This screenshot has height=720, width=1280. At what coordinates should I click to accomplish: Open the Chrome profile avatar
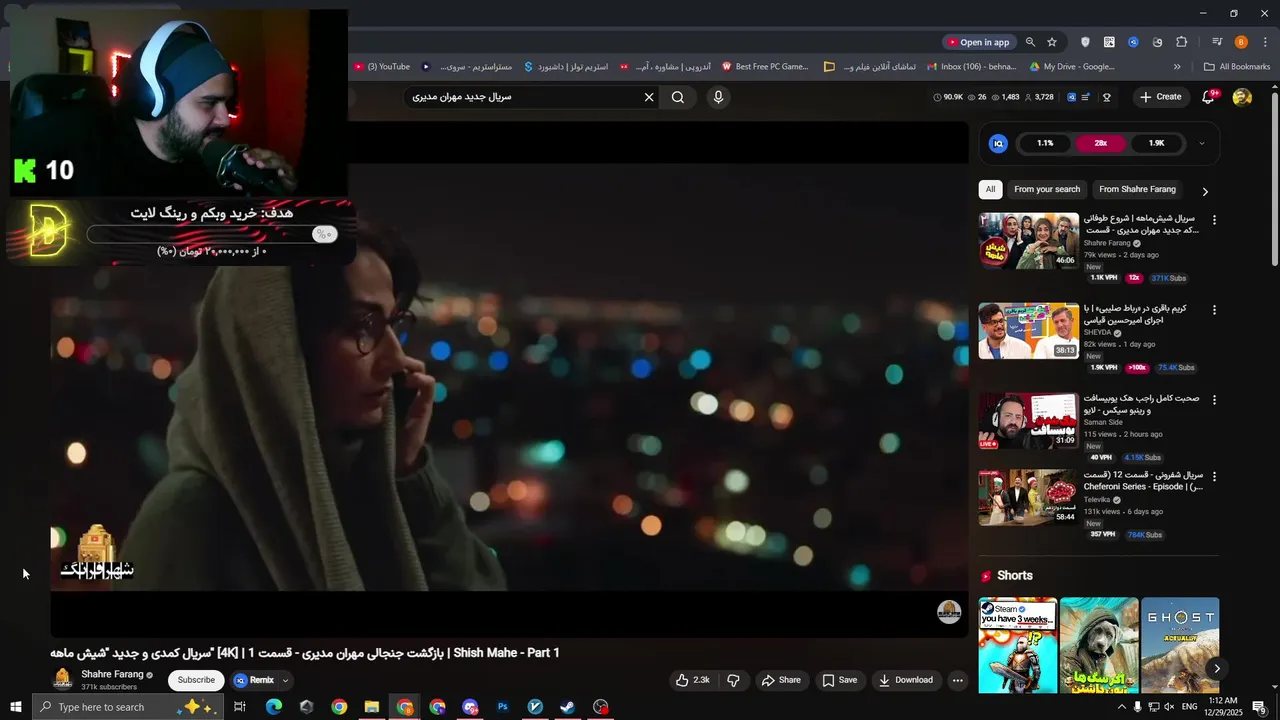coord(1241,42)
